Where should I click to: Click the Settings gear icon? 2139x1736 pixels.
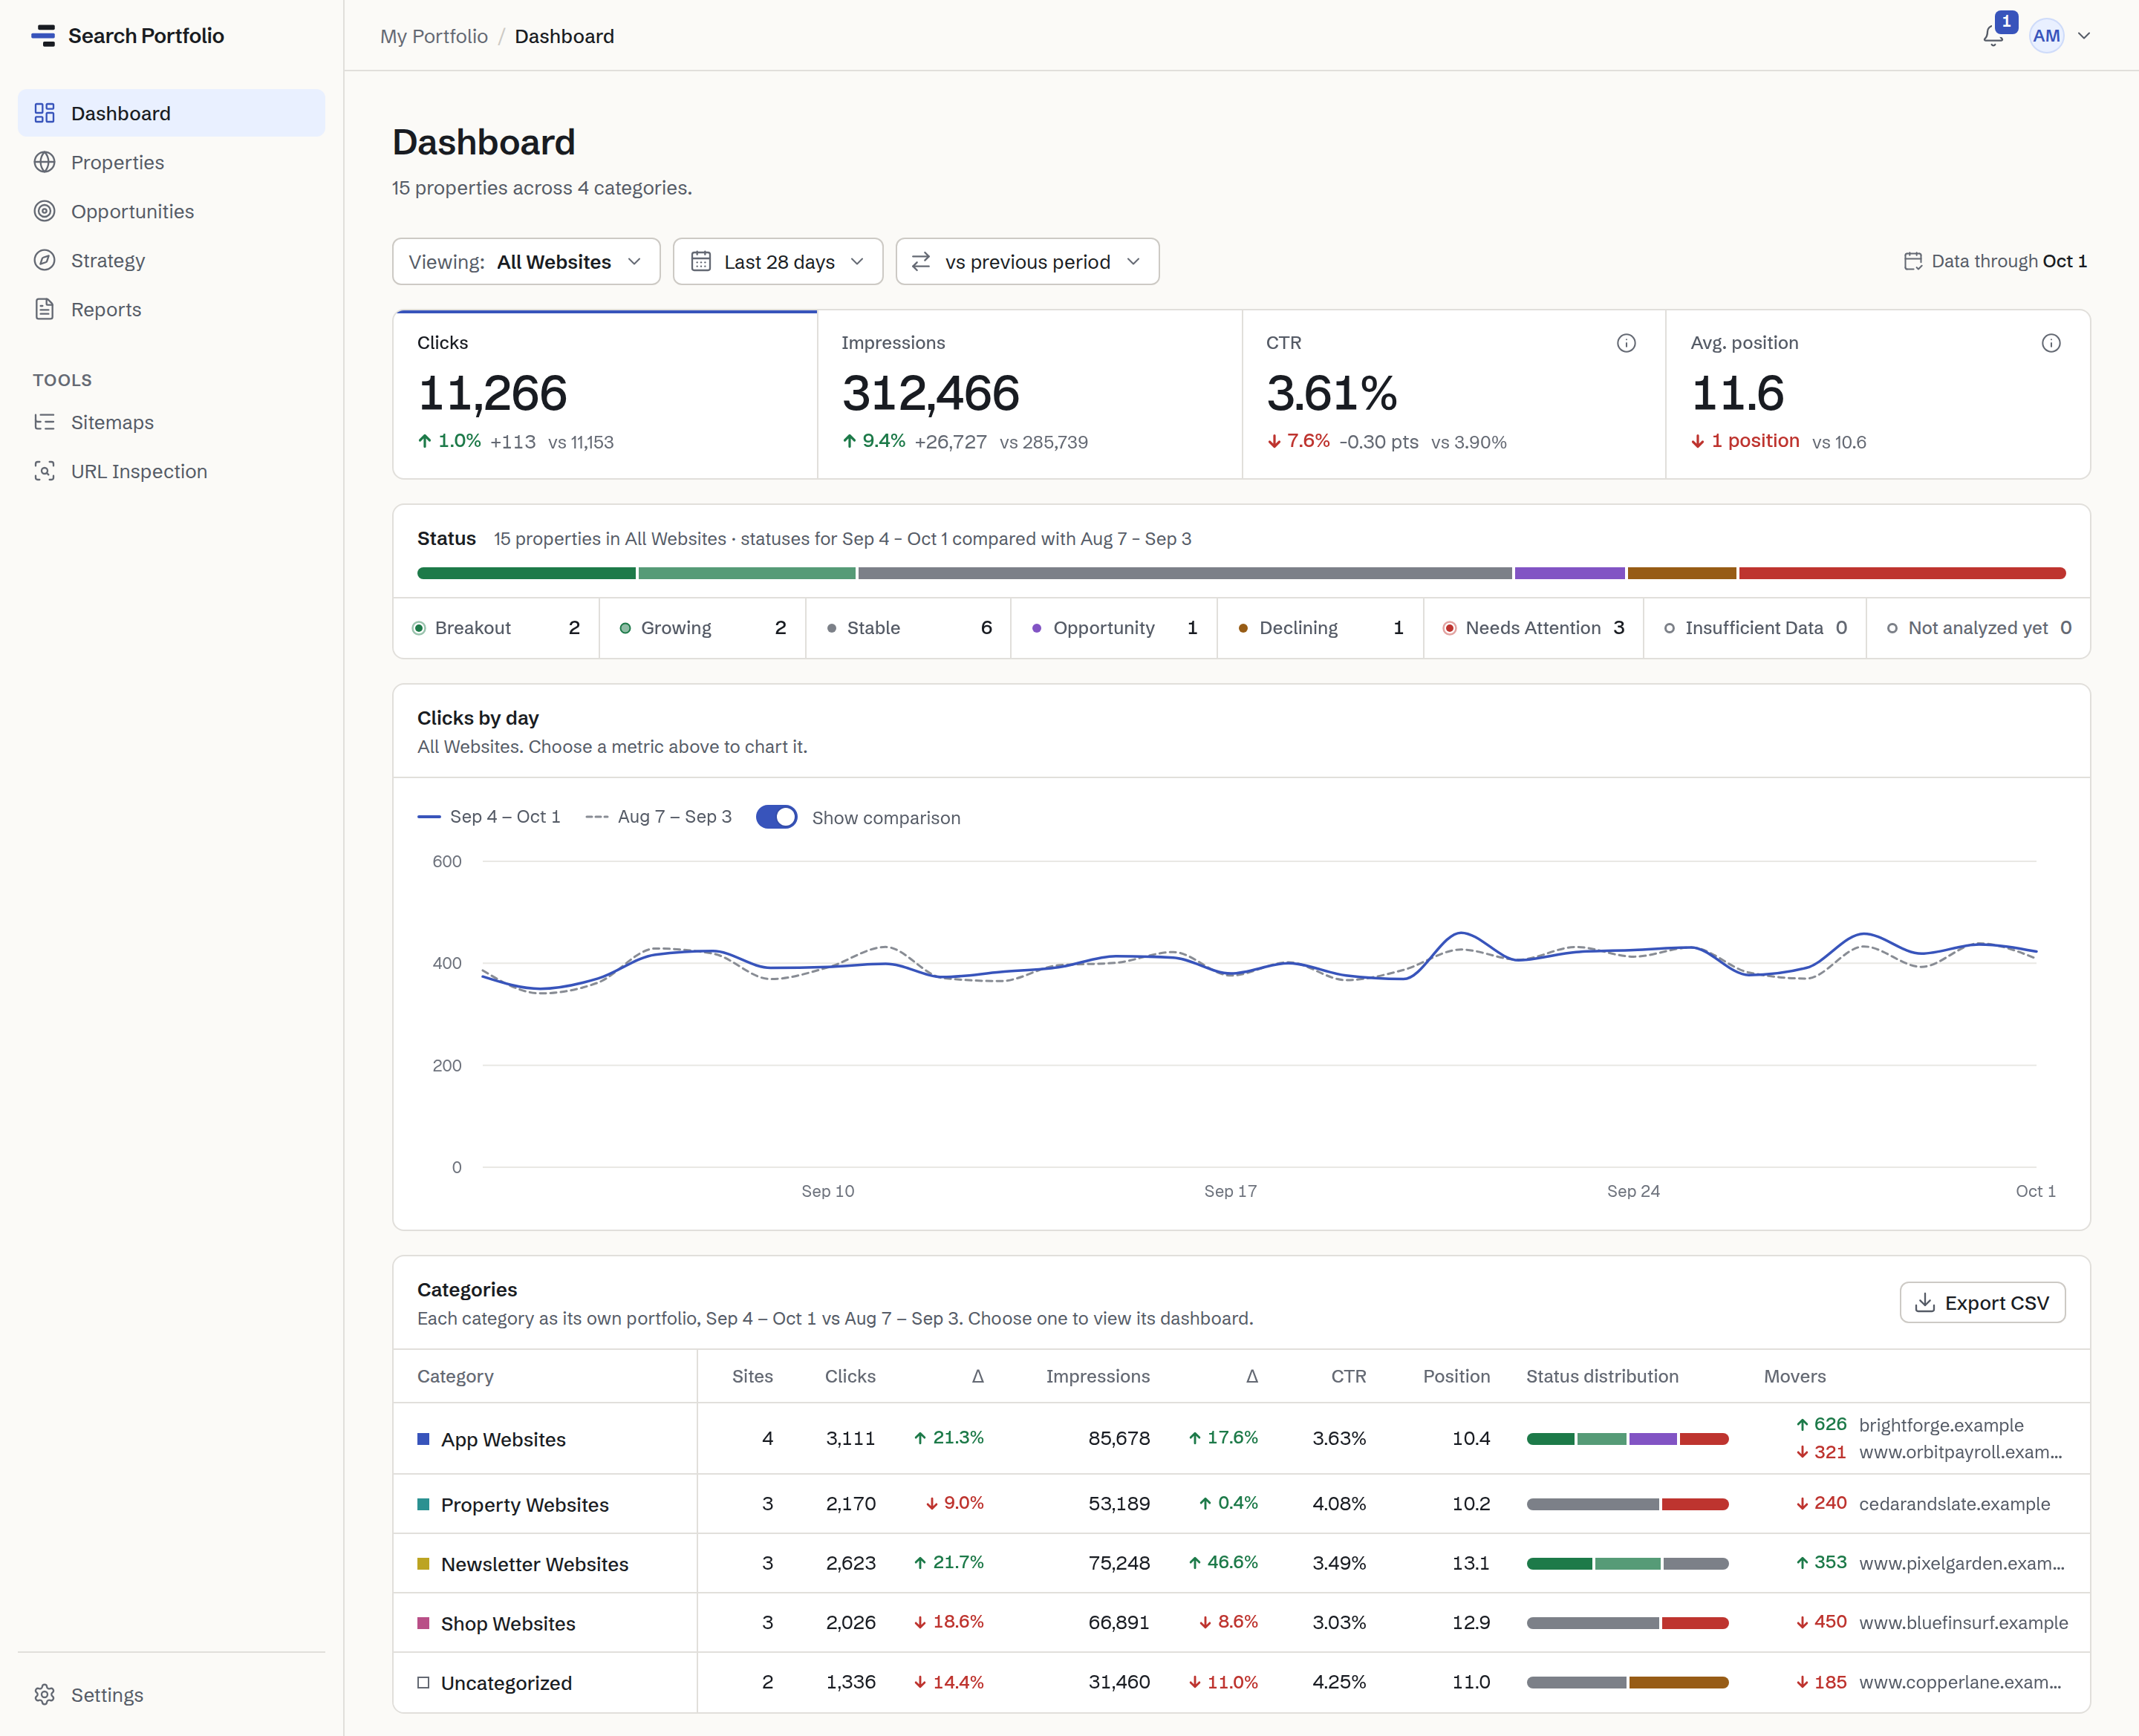point(44,1694)
